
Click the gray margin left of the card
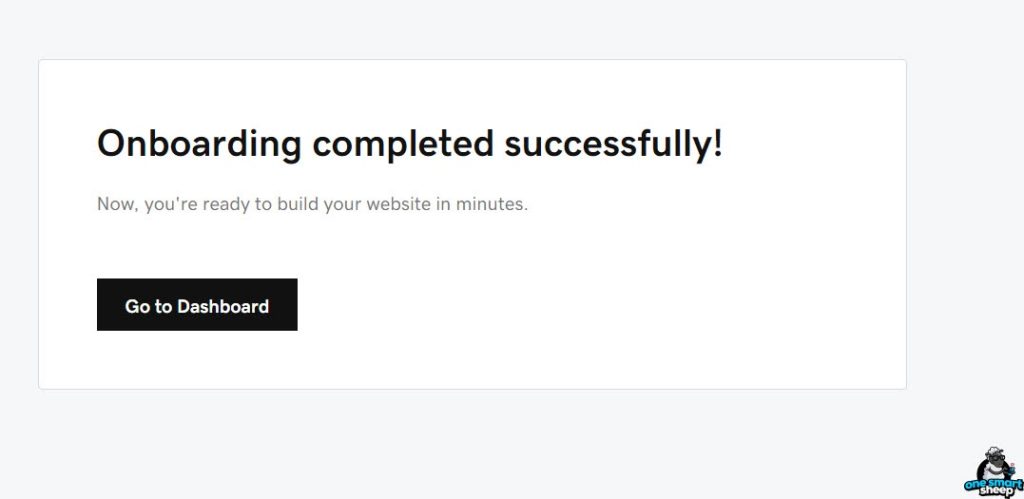pyautogui.click(x=18, y=220)
